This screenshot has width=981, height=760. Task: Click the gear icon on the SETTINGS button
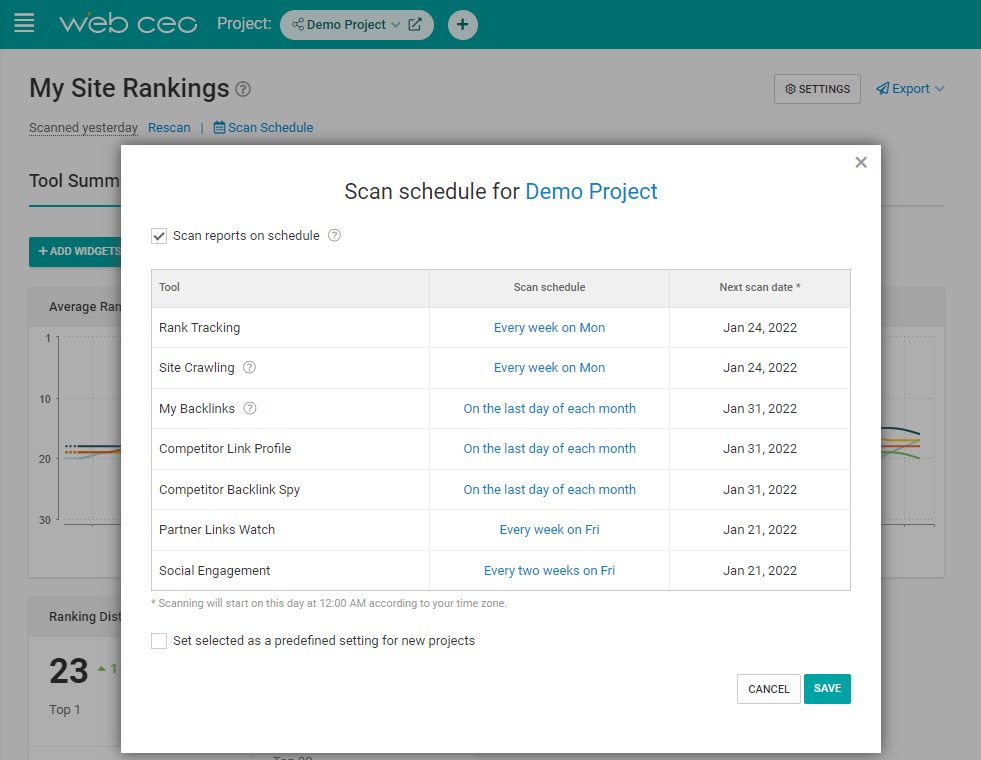[789, 89]
